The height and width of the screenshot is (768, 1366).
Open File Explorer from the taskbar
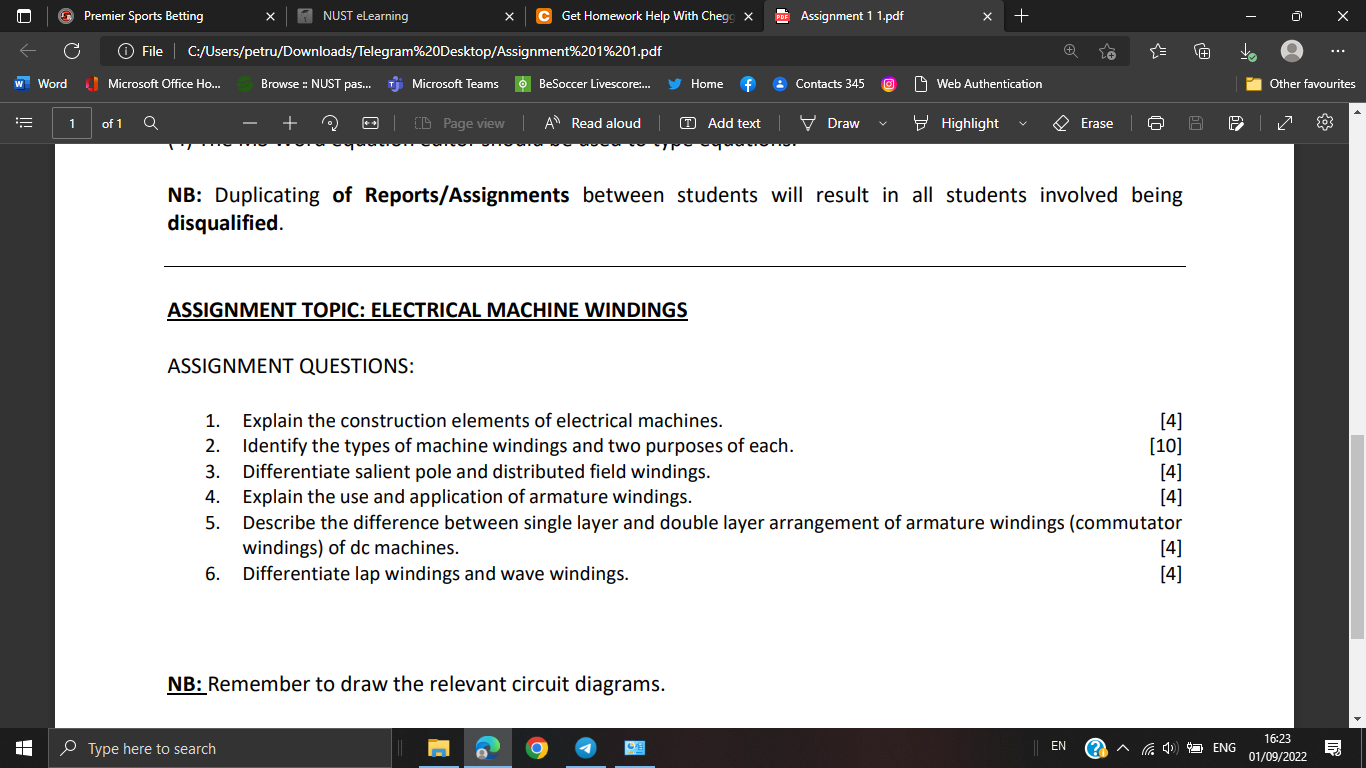pyautogui.click(x=439, y=748)
